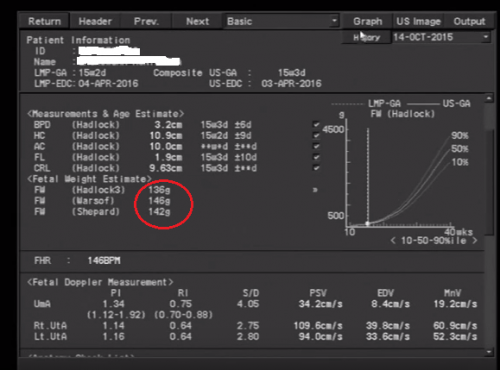Click the LMP-GA value 15w2d
Screen dimensions: 500x370
click(92, 73)
